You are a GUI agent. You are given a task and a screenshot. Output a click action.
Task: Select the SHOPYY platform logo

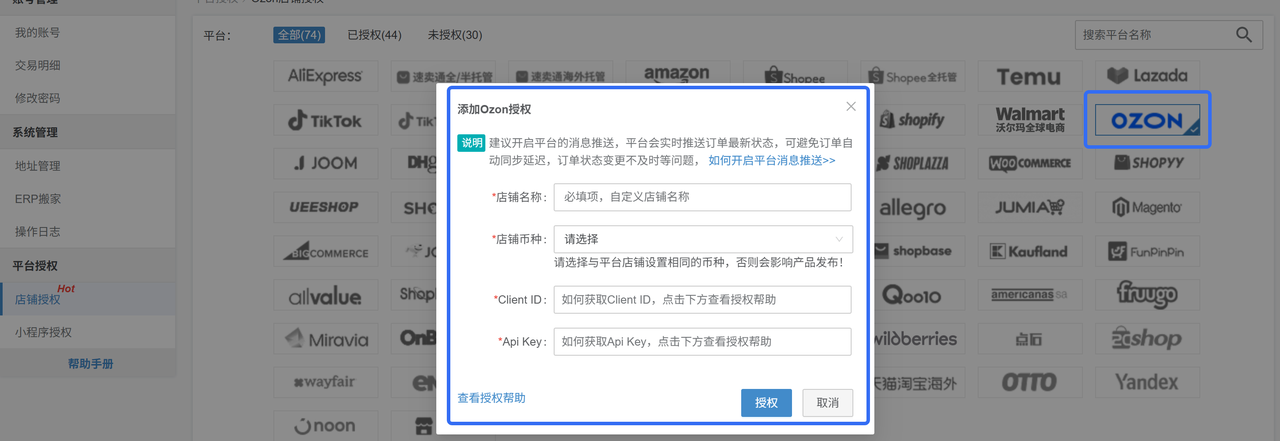point(1147,164)
